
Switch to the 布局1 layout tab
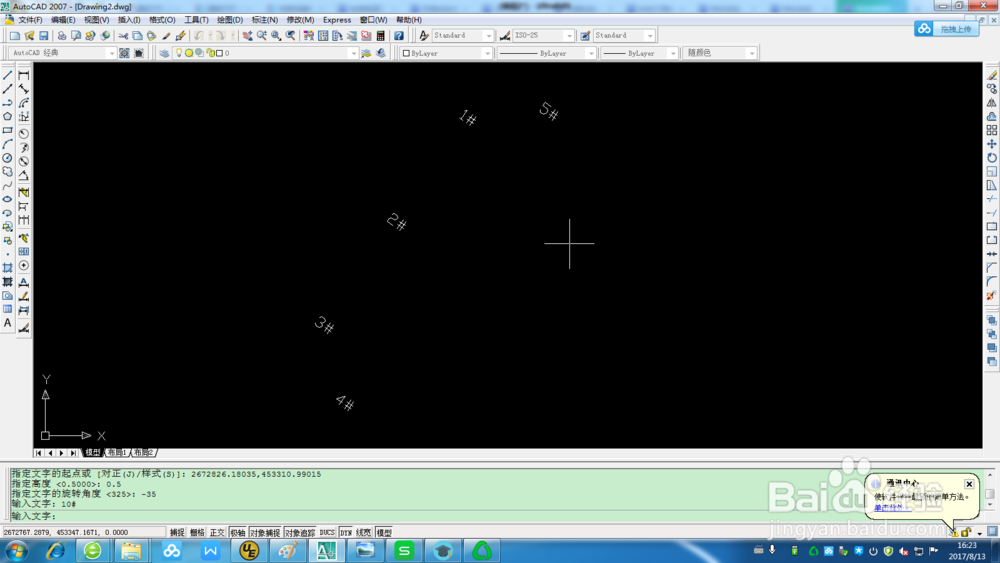point(117,452)
